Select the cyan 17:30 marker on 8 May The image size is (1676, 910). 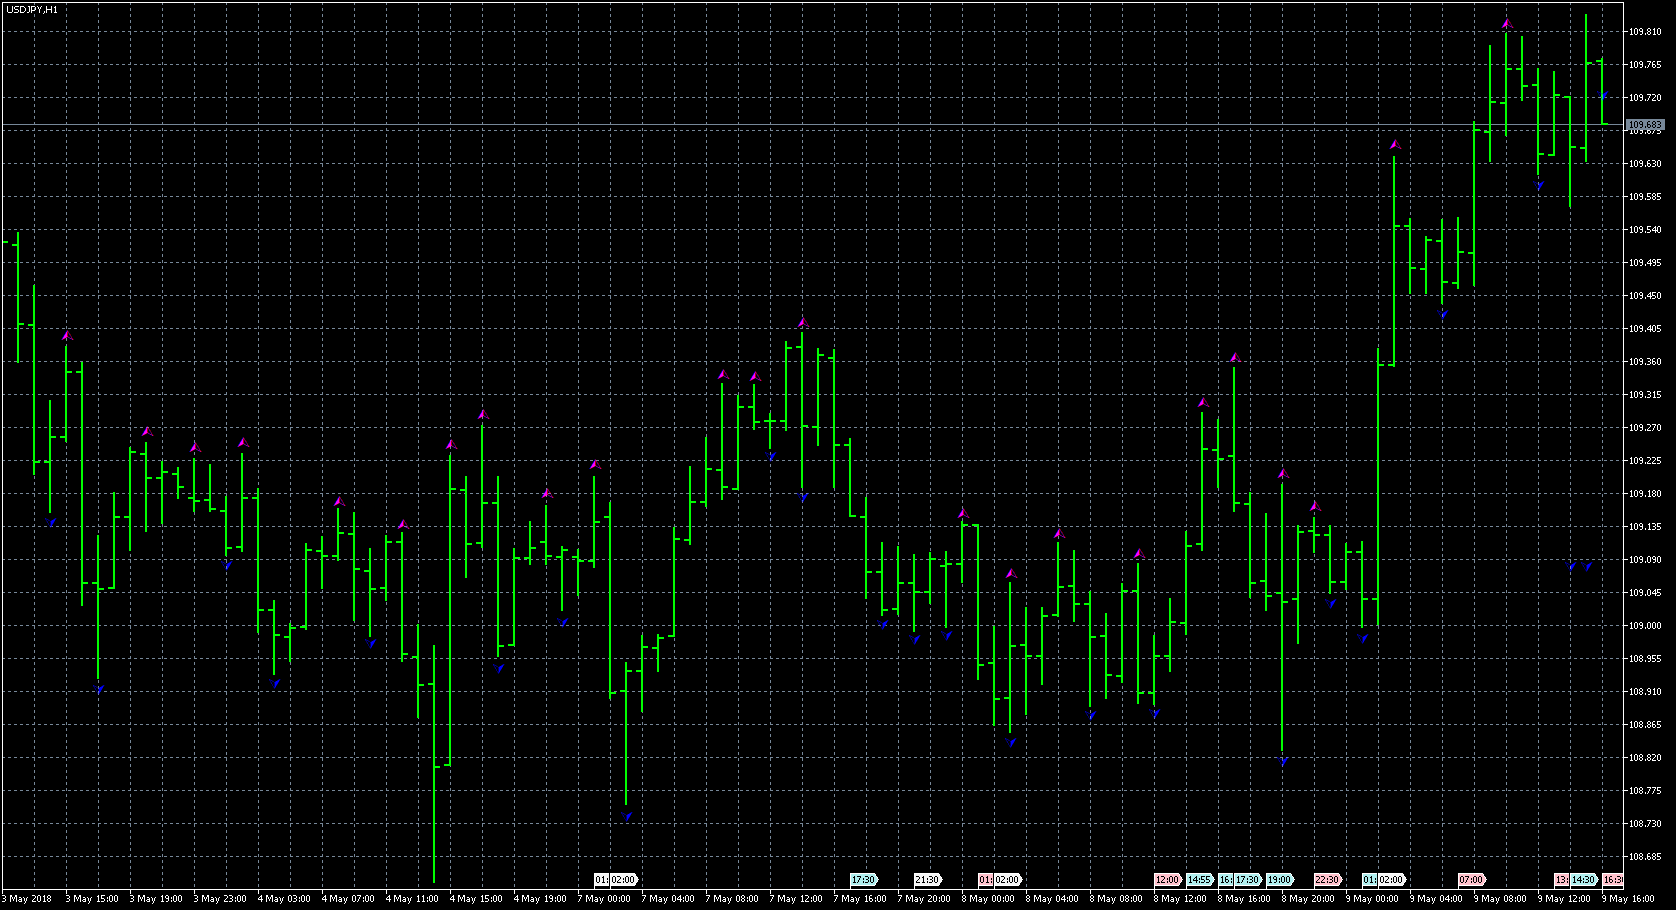pyautogui.click(x=1247, y=880)
